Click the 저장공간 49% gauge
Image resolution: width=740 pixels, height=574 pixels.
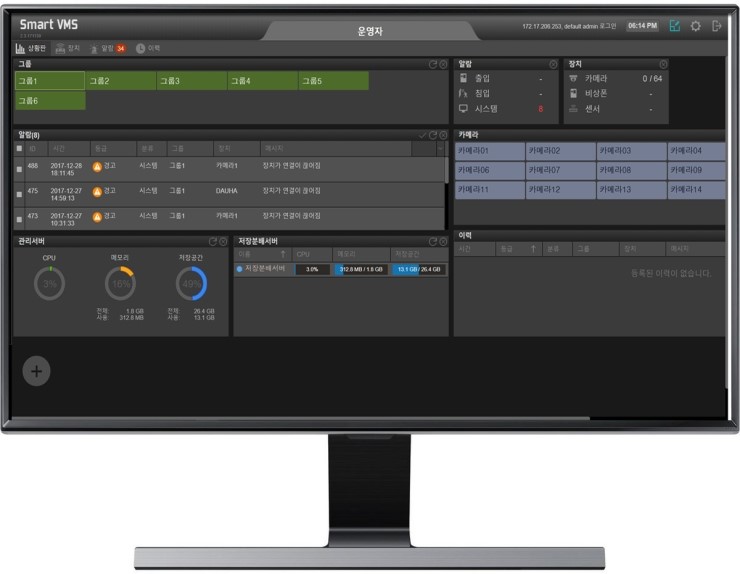191,283
